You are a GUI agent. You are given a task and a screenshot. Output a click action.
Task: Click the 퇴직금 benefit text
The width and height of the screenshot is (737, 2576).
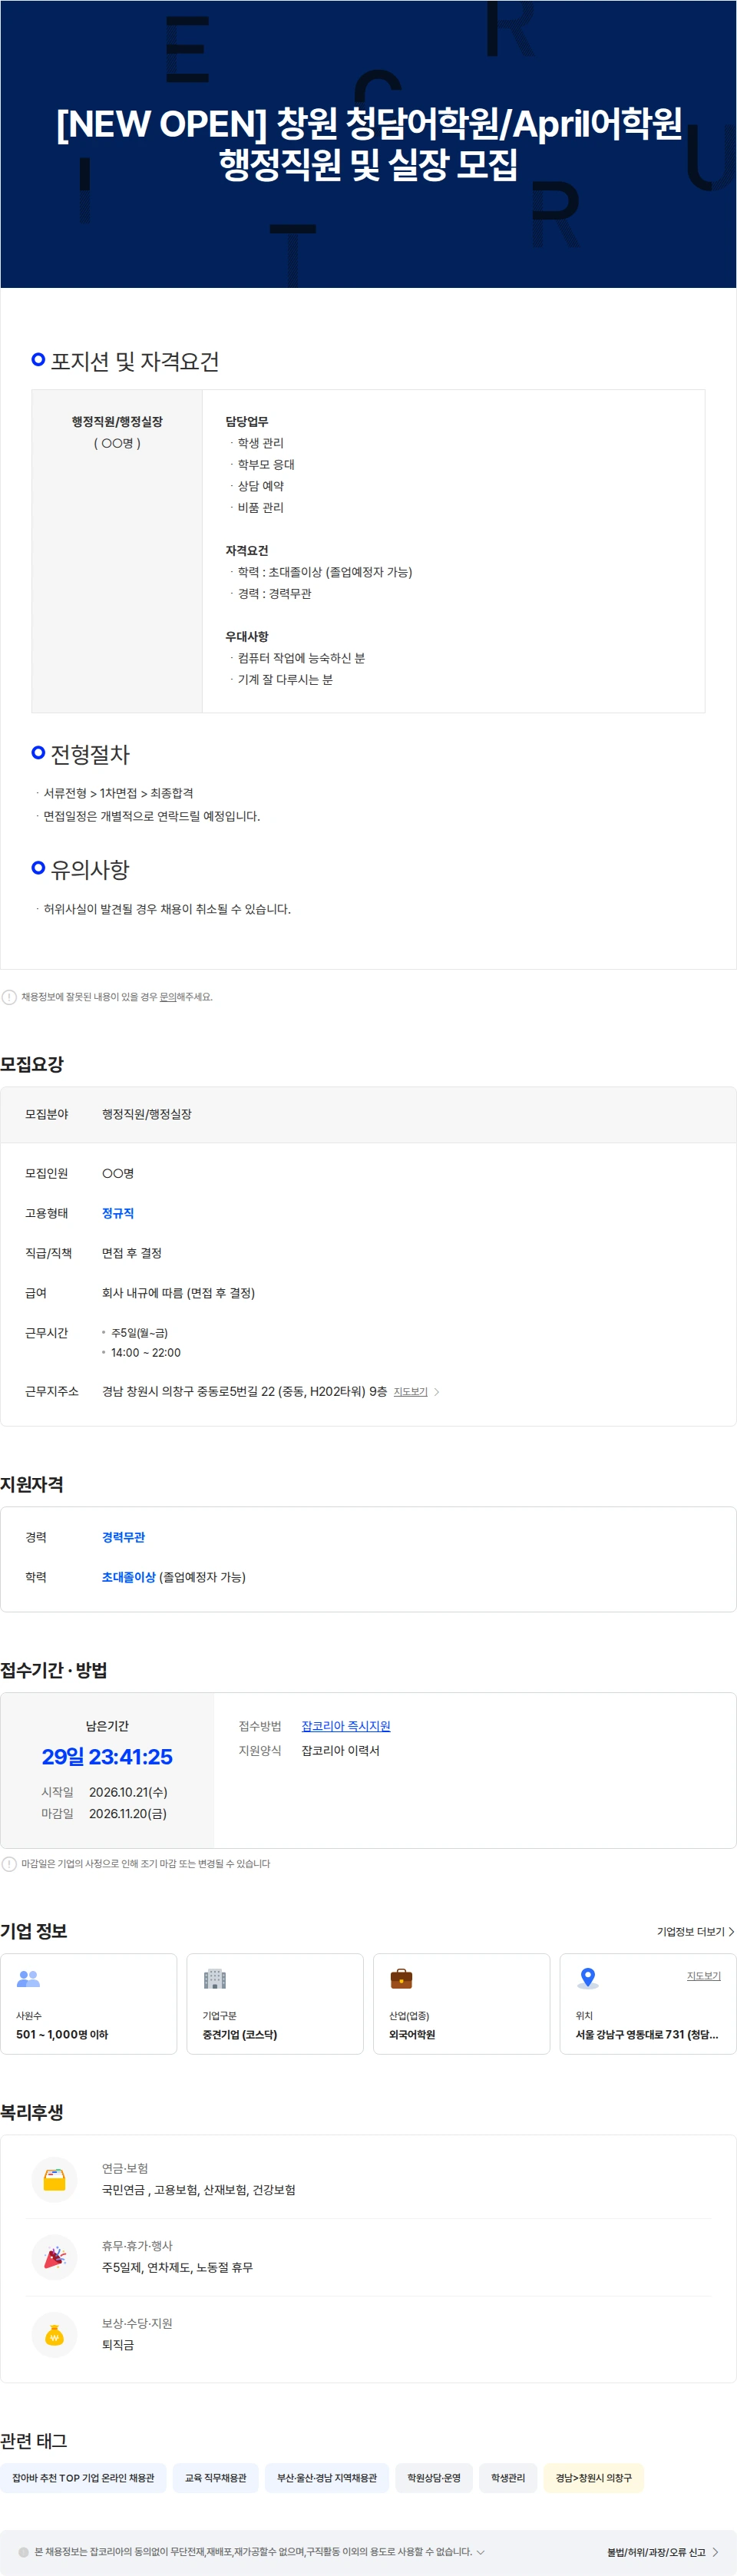point(118,2345)
